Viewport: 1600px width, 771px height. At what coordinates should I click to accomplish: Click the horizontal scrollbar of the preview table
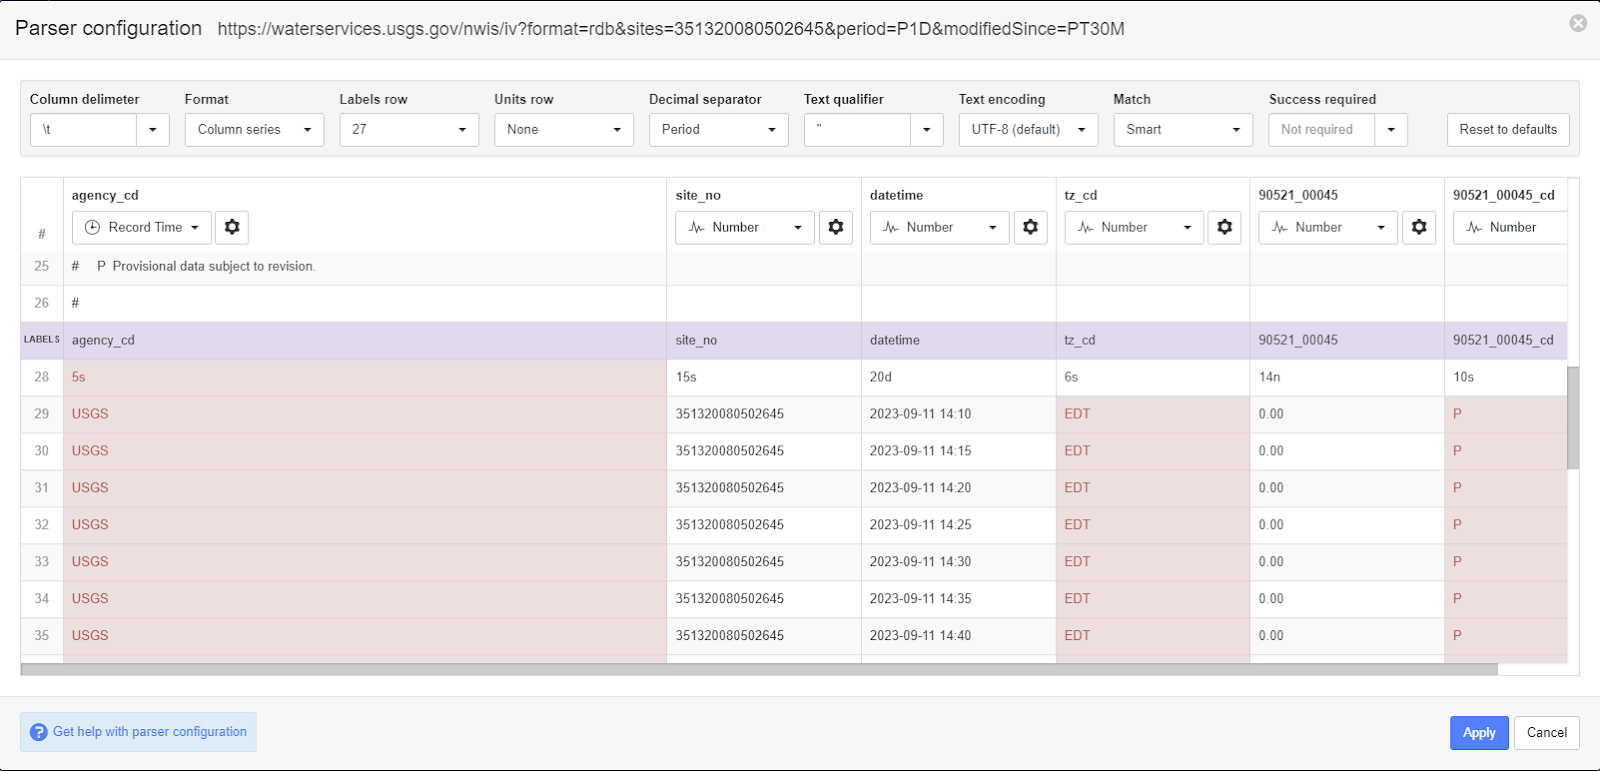[x=759, y=669]
